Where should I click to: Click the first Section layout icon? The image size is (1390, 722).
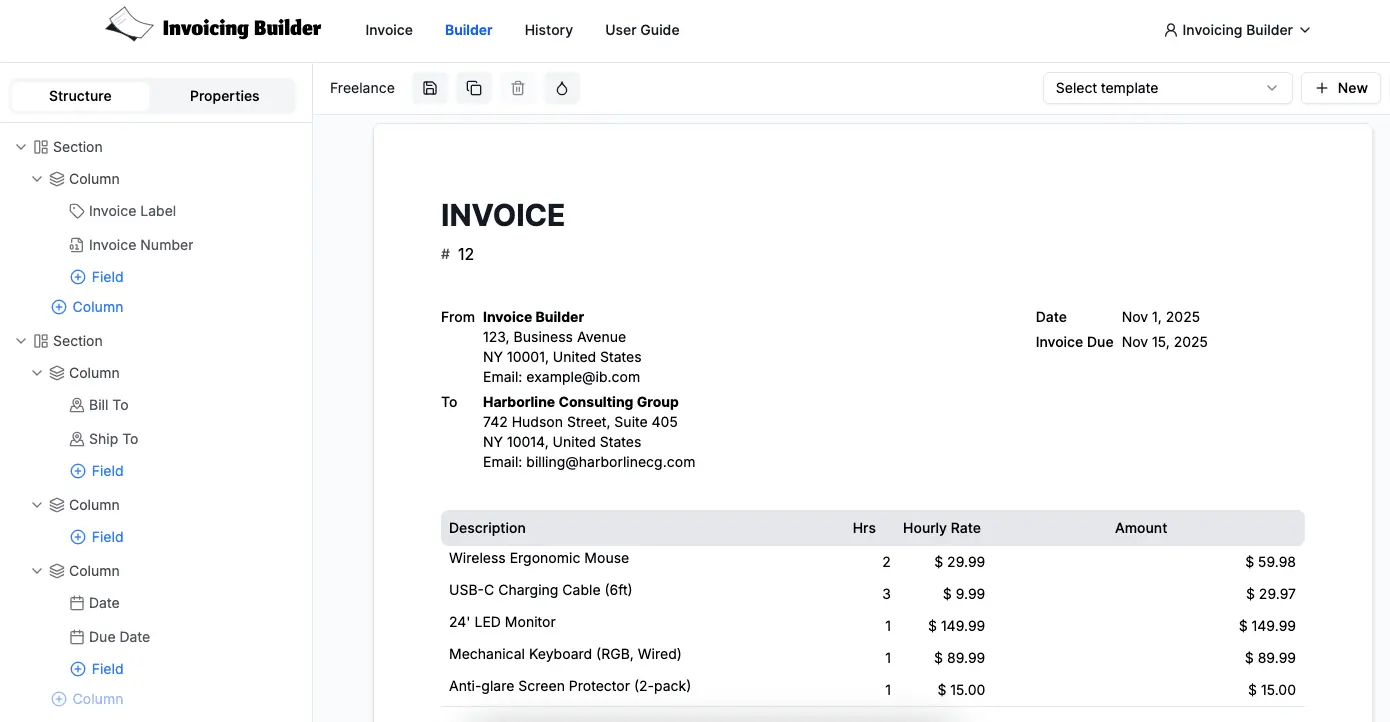41,147
